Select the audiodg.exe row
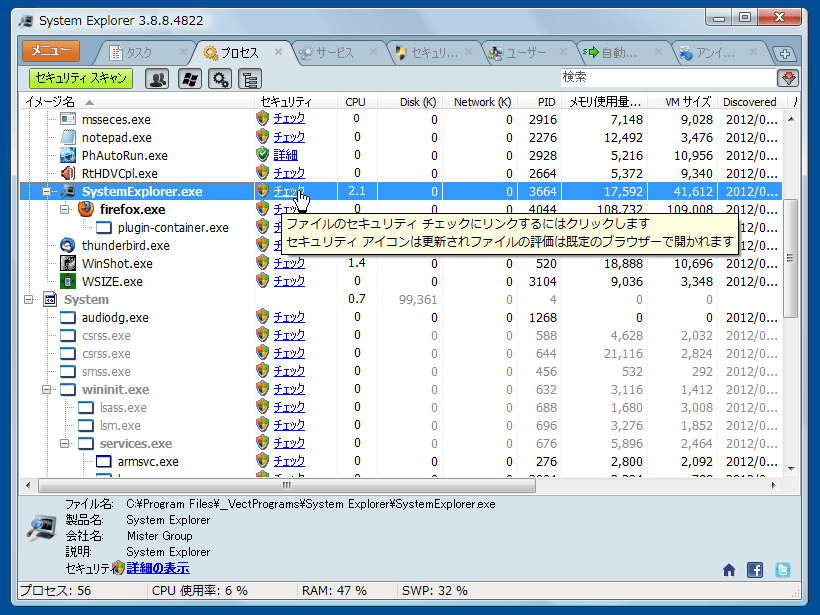This screenshot has height=615, width=820. [401, 317]
